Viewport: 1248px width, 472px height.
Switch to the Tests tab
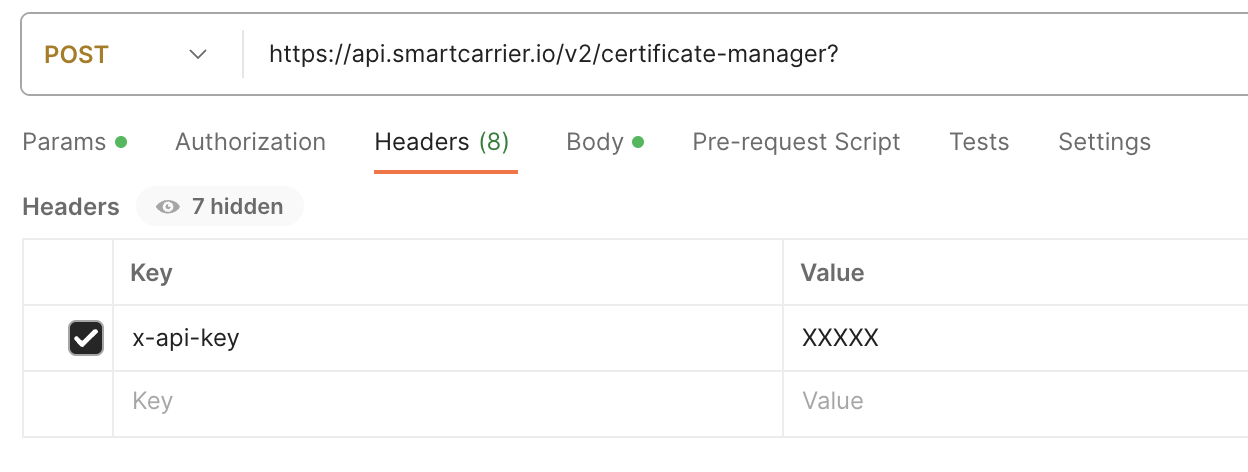(979, 142)
